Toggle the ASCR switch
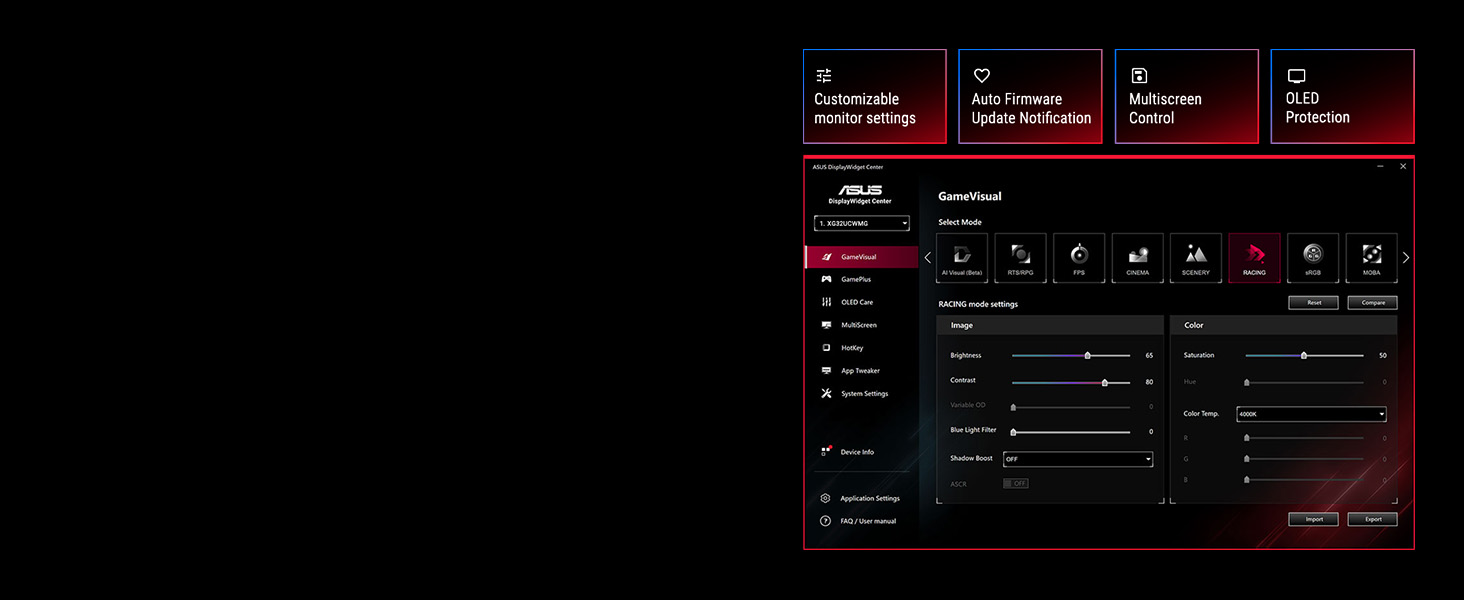1464x600 pixels. (1016, 483)
